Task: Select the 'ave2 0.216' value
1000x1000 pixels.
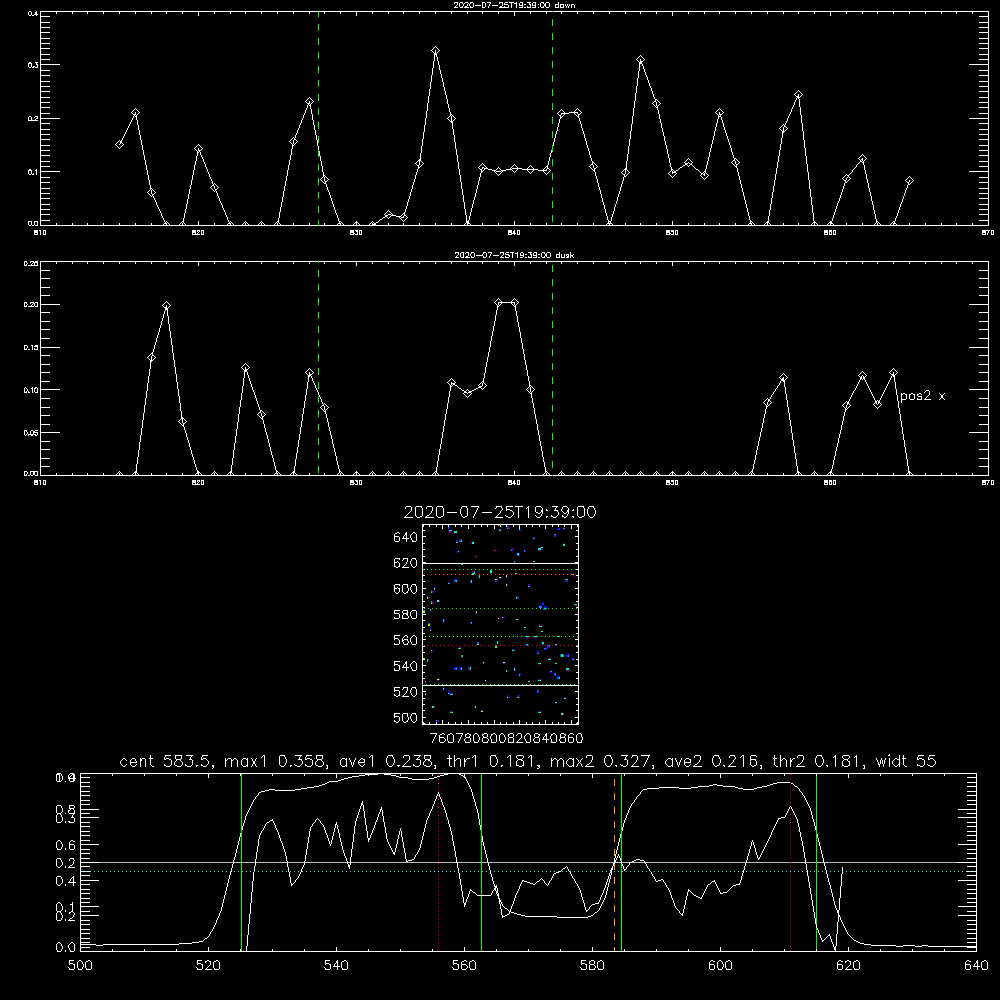Action: tap(713, 761)
